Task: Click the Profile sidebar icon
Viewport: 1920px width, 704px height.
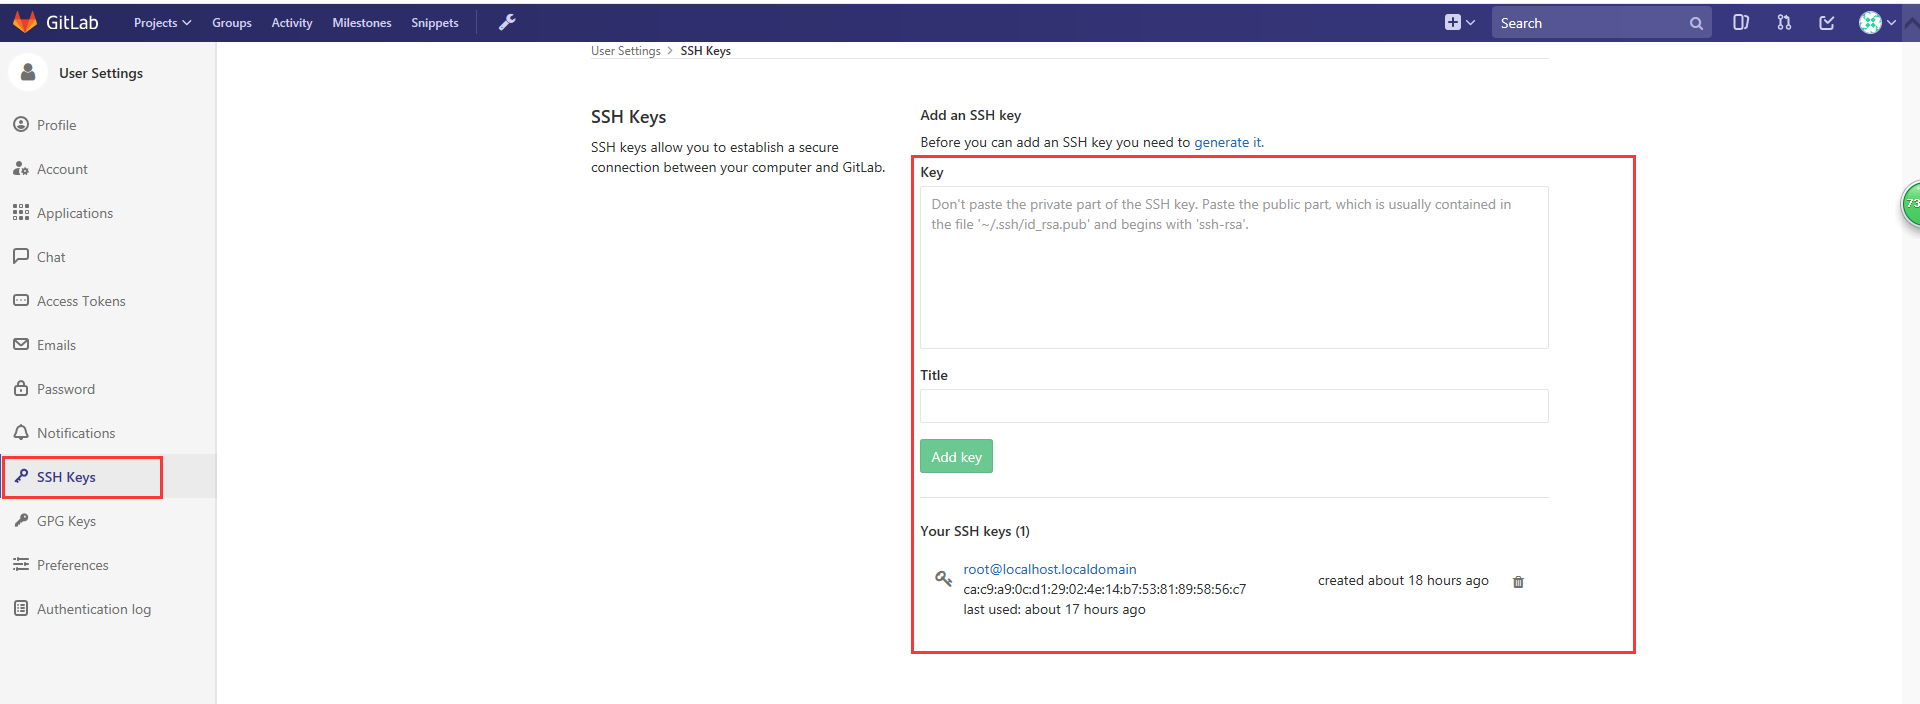Action: 21,124
